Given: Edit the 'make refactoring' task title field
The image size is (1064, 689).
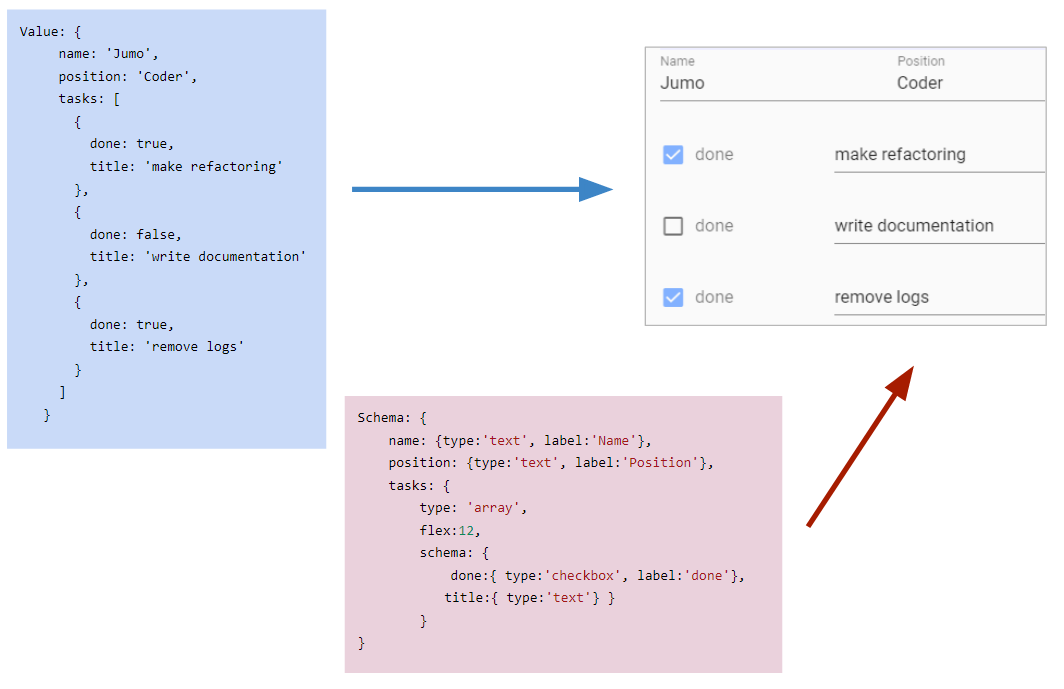Looking at the screenshot, I should click(x=939, y=155).
